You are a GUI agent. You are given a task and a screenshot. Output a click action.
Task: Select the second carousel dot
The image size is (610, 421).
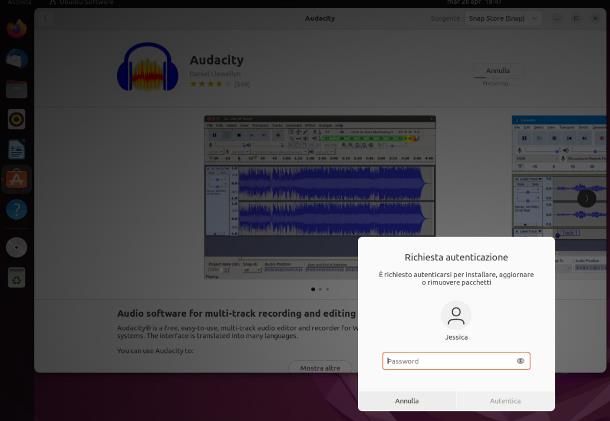click(x=320, y=289)
